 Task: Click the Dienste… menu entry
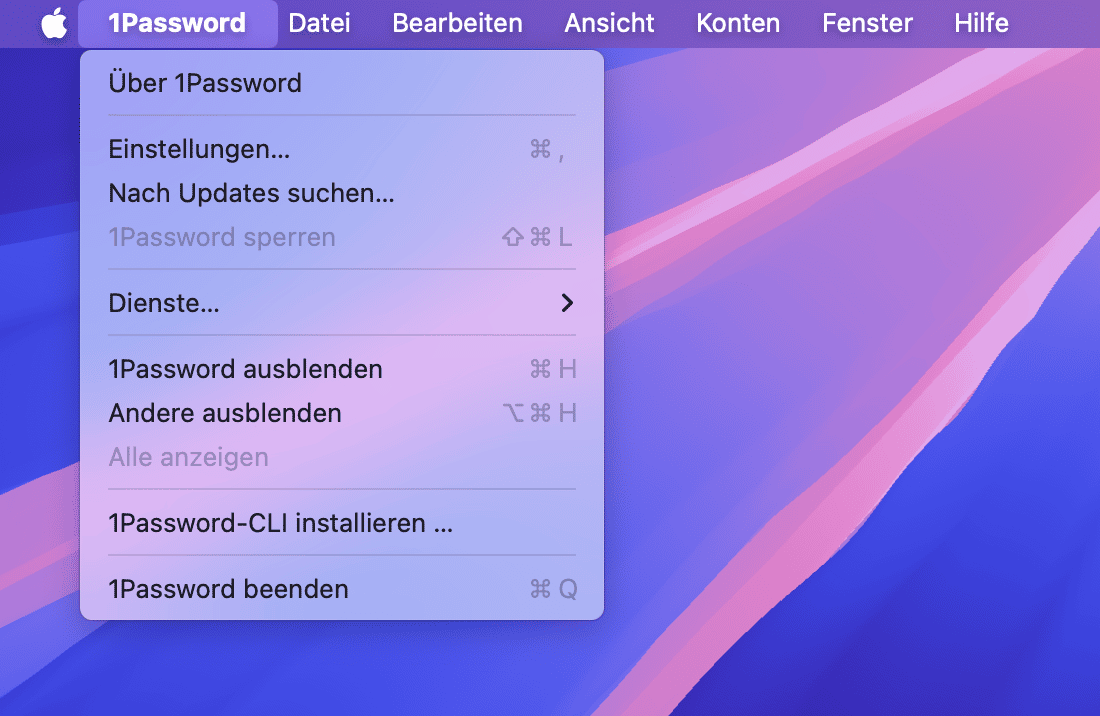[164, 303]
